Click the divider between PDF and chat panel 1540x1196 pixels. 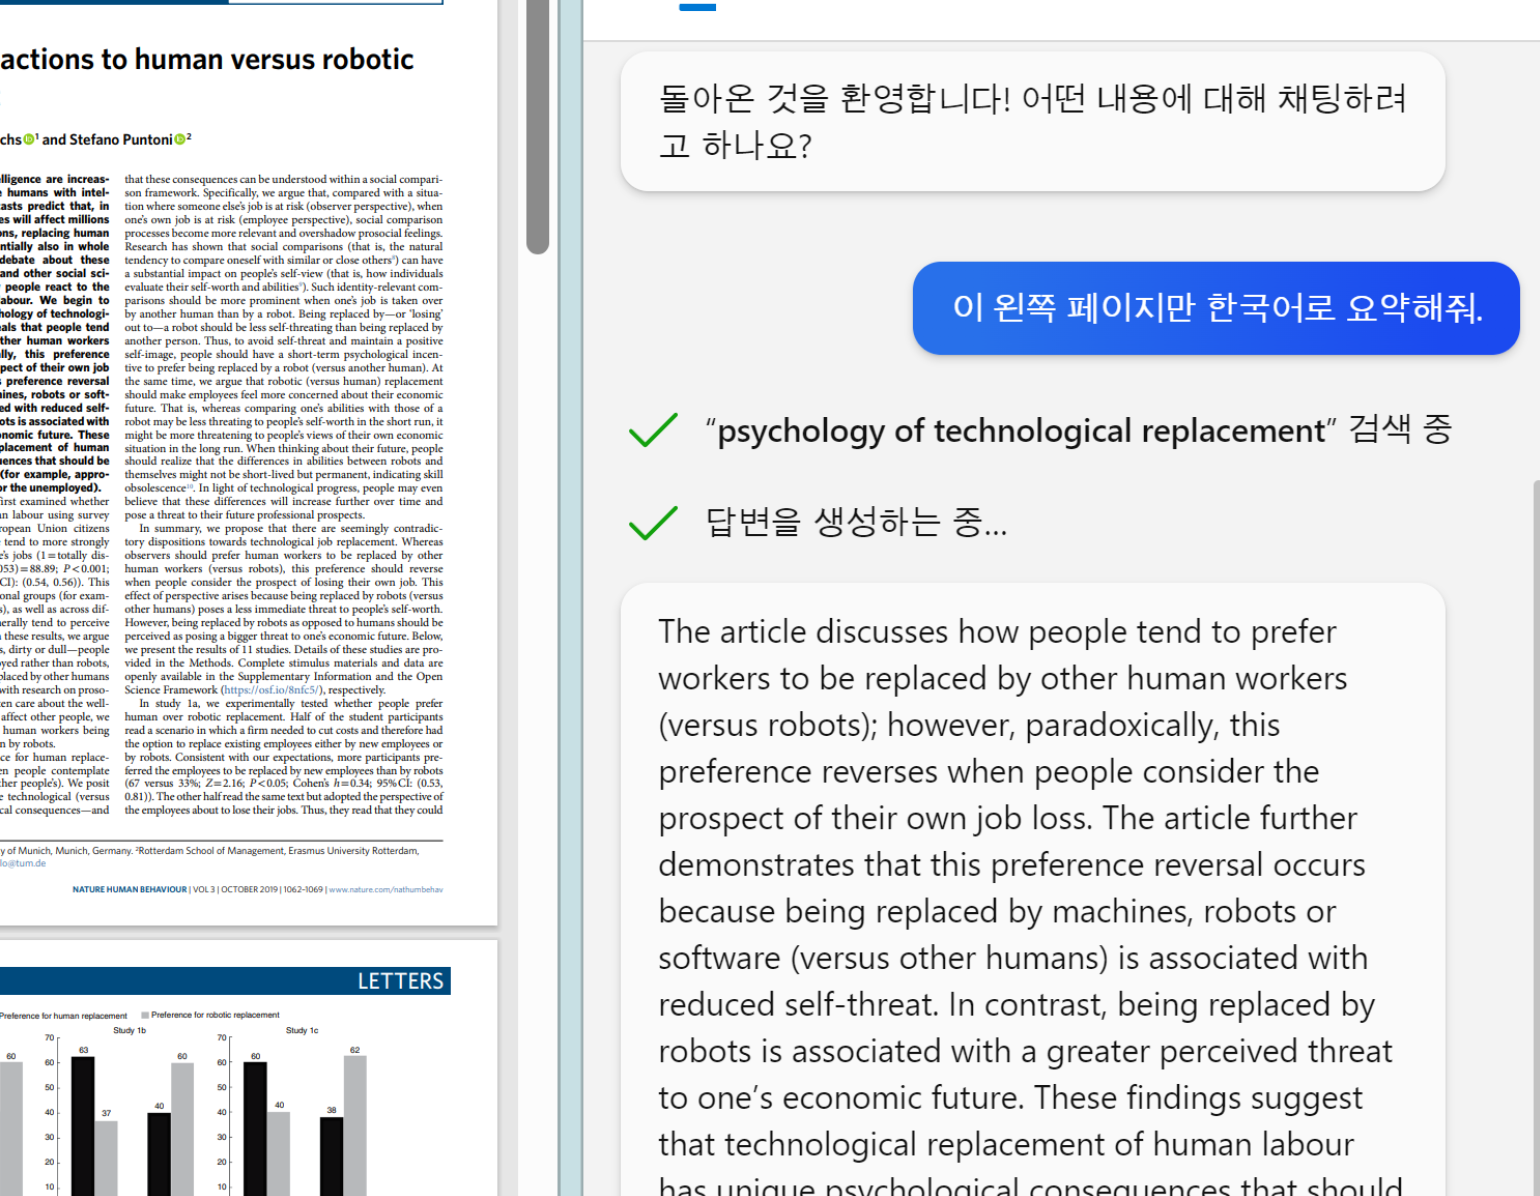[570, 600]
